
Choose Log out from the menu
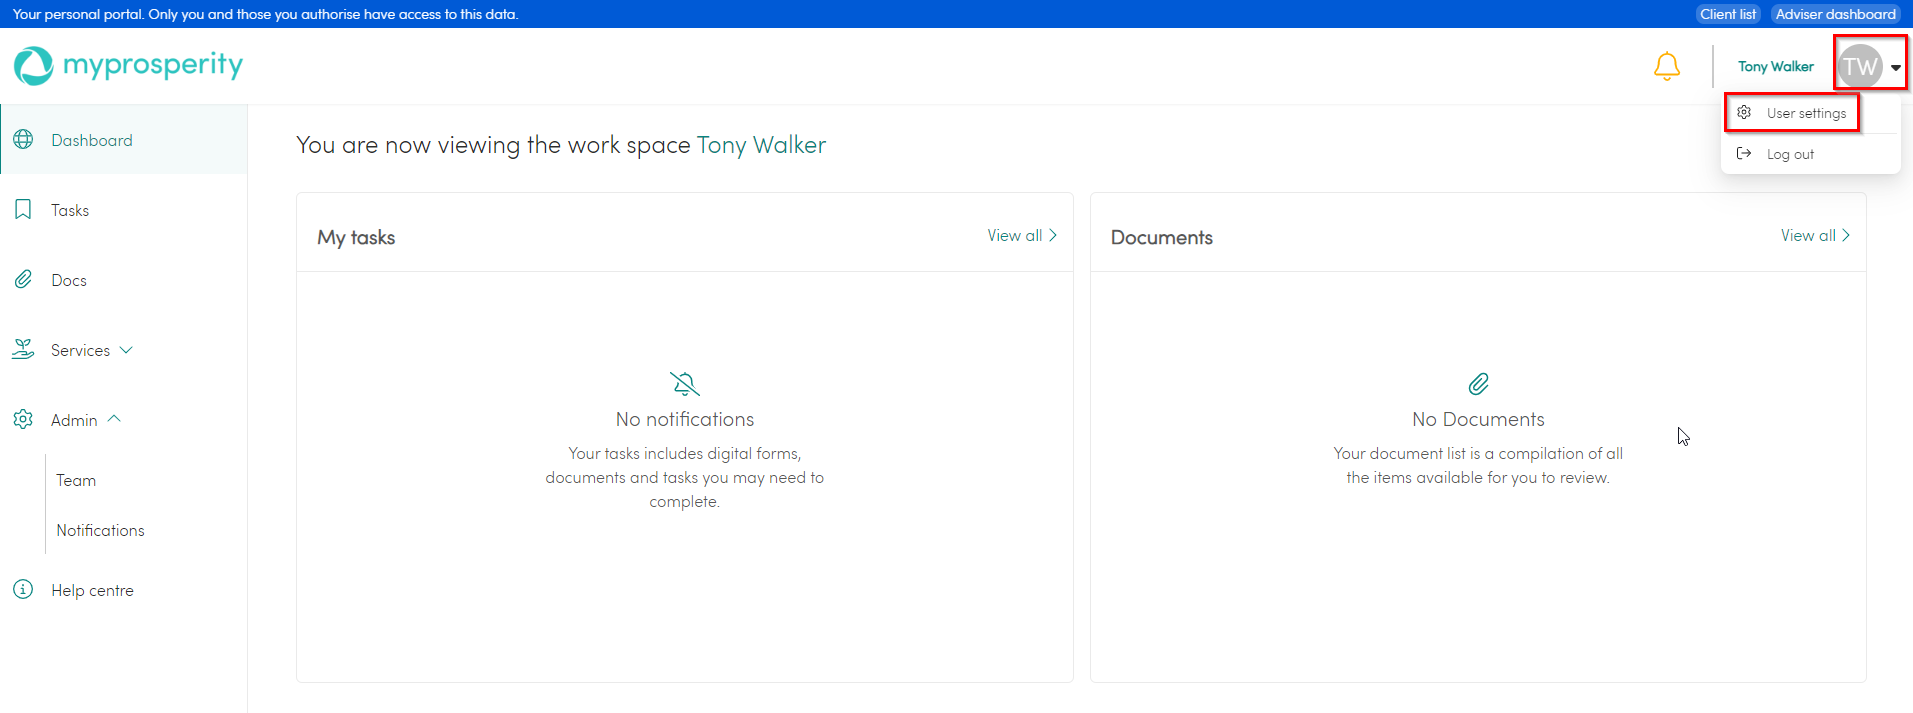pos(1789,154)
